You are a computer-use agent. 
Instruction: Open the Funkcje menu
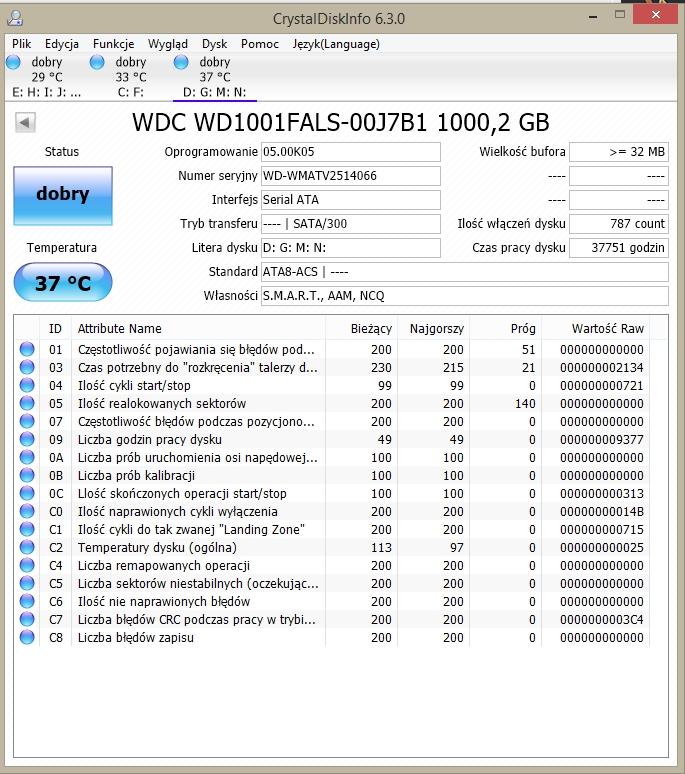tap(114, 44)
